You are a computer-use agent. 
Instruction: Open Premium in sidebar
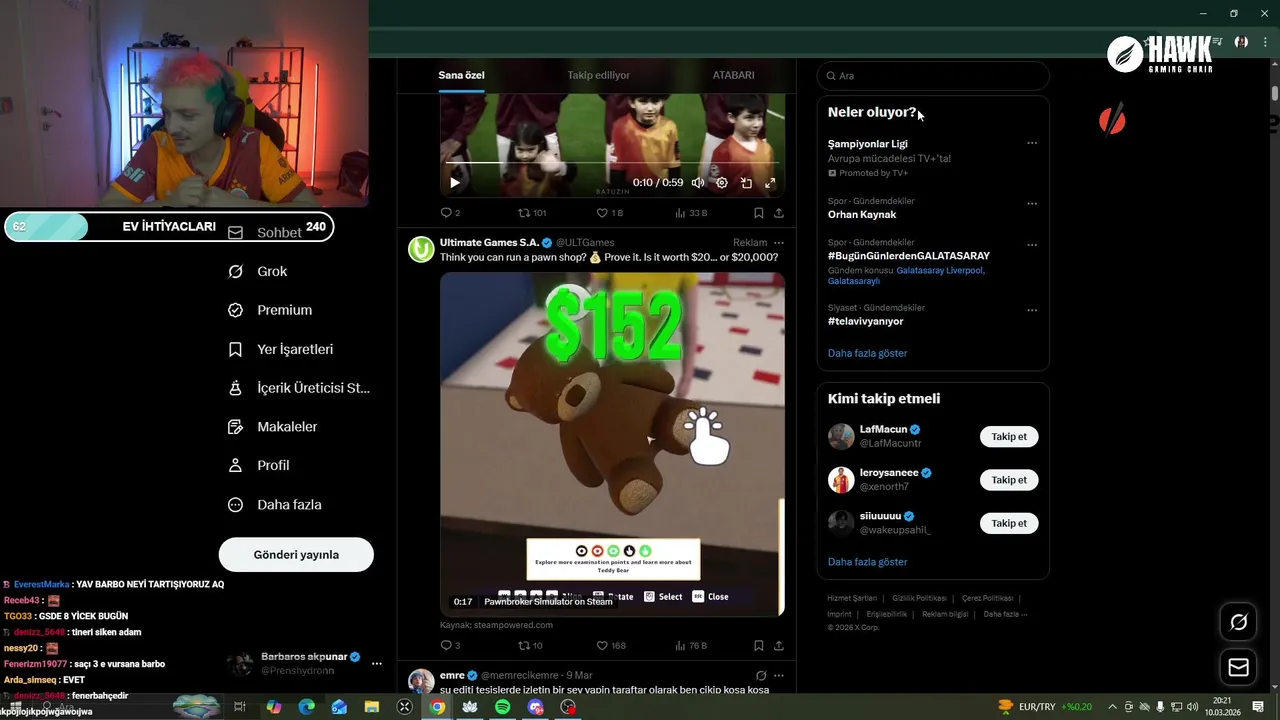tap(270, 310)
